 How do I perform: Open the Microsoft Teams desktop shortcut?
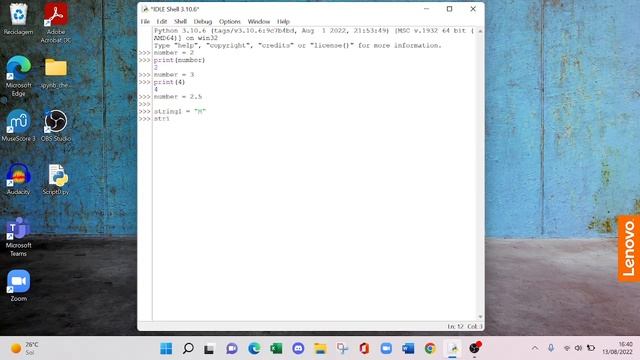coord(18,237)
